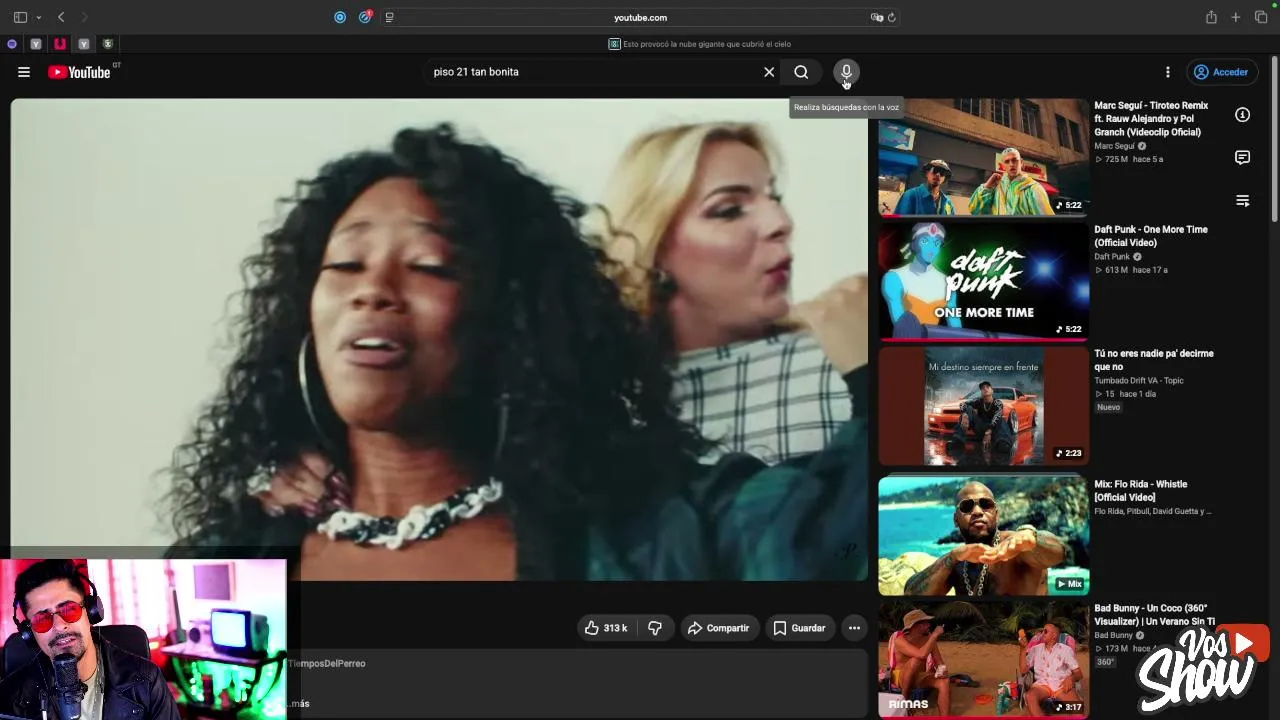The width and height of the screenshot is (1280, 720).
Task: Like the video with 313 k likes
Action: coord(606,628)
